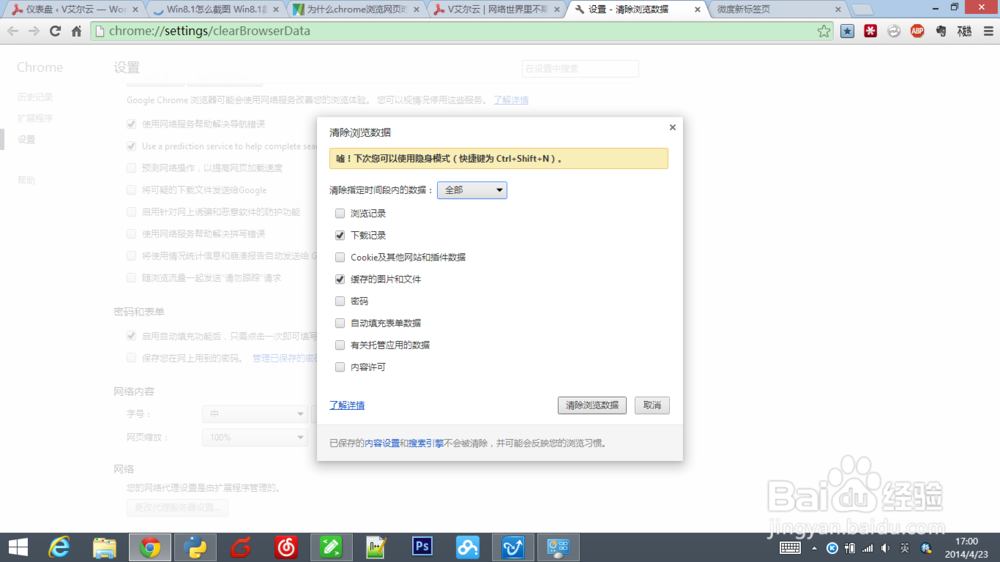Image resolution: width=1000 pixels, height=562 pixels.
Task: Open 帮助 in the settings sidebar
Action: click(26, 181)
